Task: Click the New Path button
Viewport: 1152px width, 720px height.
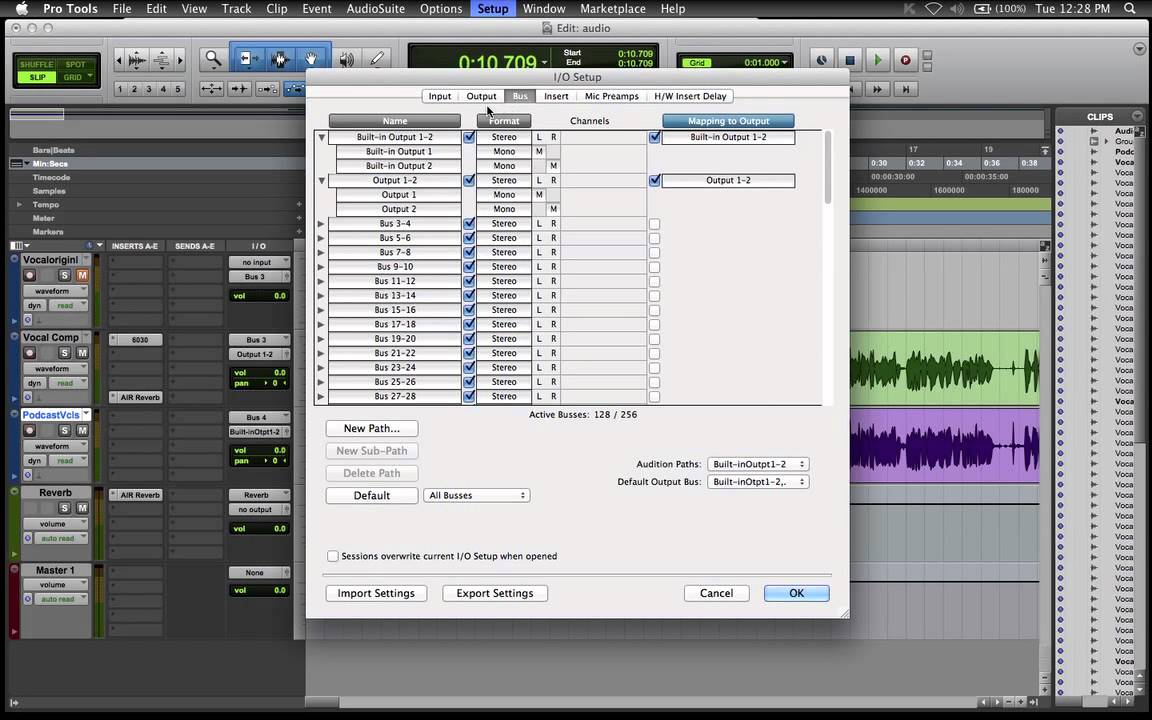Action: click(x=372, y=428)
